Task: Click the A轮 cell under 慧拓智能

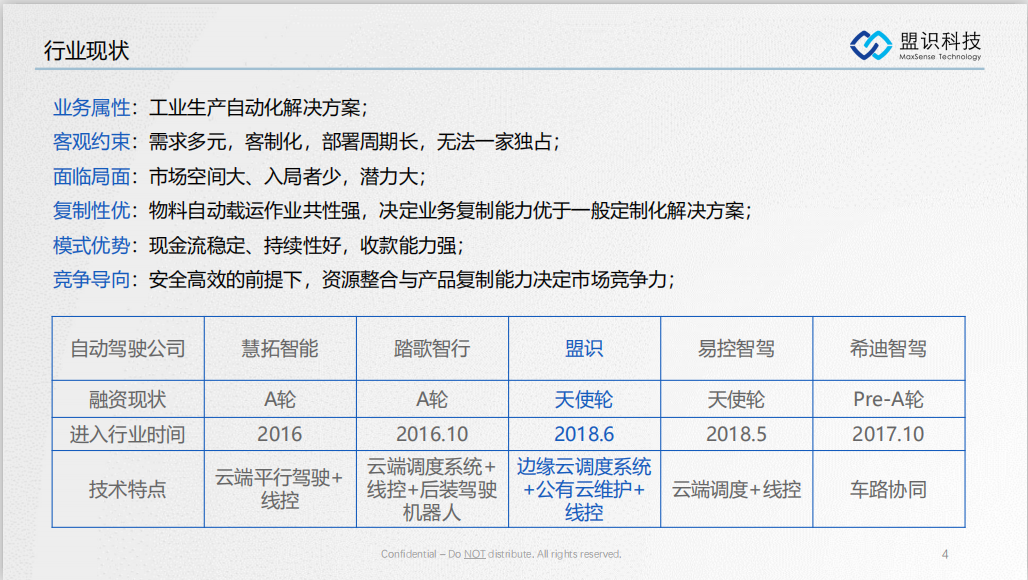Action: click(280, 399)
